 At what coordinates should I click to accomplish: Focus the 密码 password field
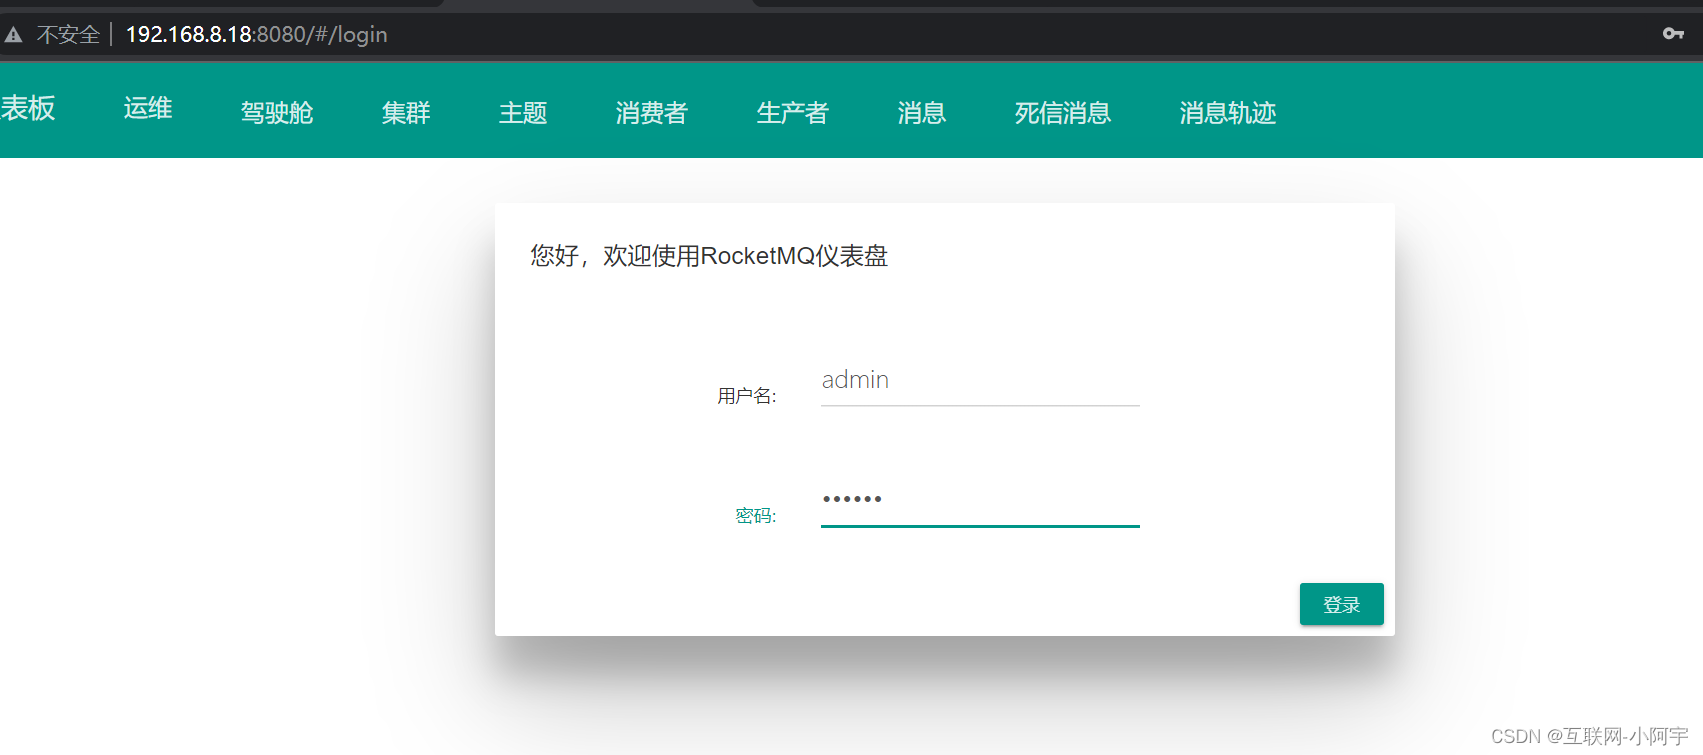[980, 501]
